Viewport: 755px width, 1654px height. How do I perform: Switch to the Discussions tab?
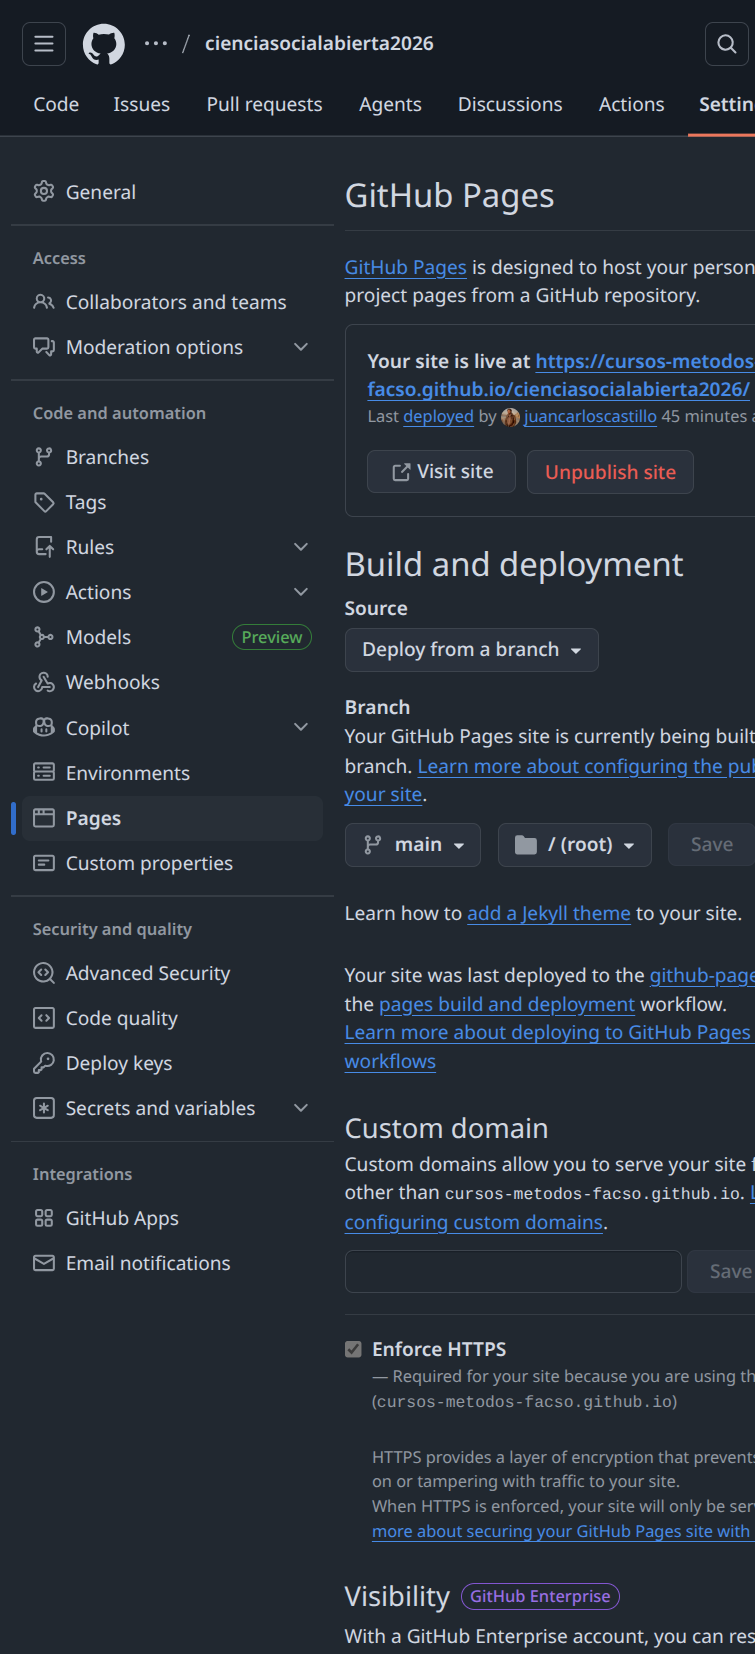tap(510, 104)
